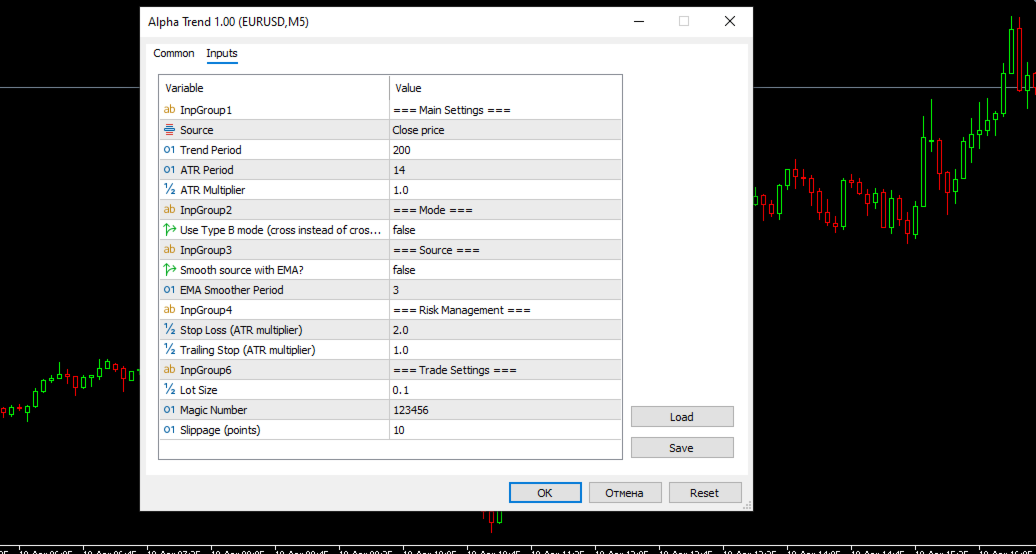Click the integer icon beside Trend Period
The width and height of the screenshot is (1036, 554).
(169, 150)
